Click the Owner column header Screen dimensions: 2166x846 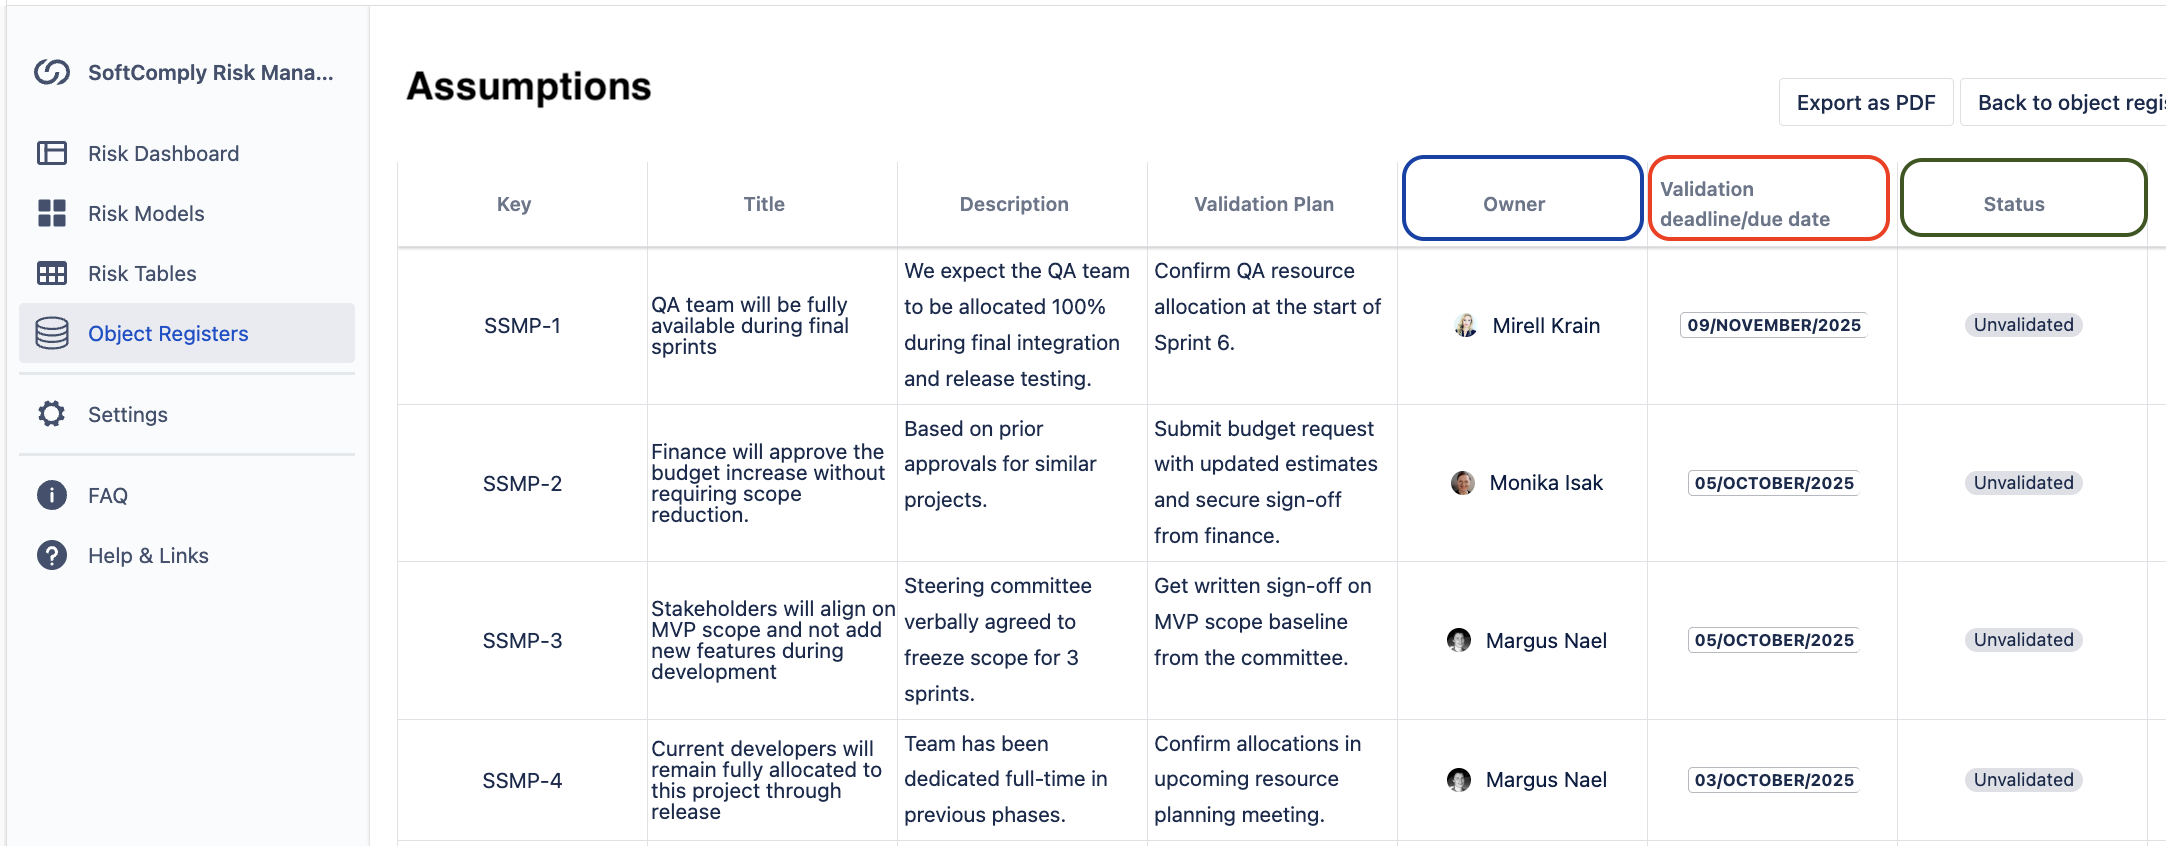click(x=1513, y=204)
